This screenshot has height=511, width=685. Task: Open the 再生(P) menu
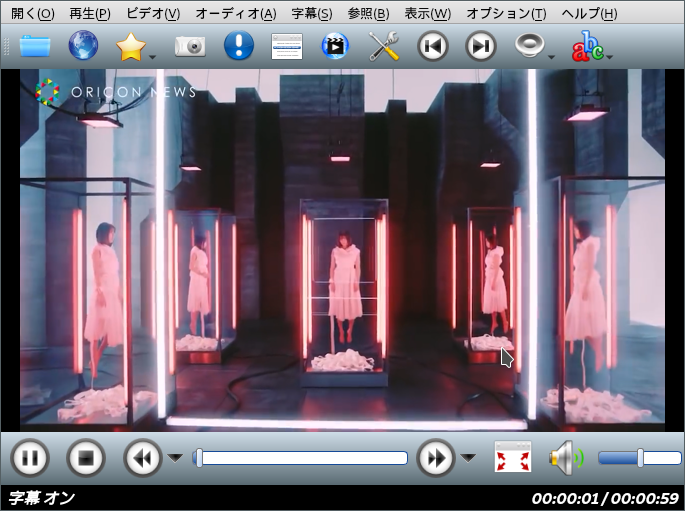click(90, 14)
